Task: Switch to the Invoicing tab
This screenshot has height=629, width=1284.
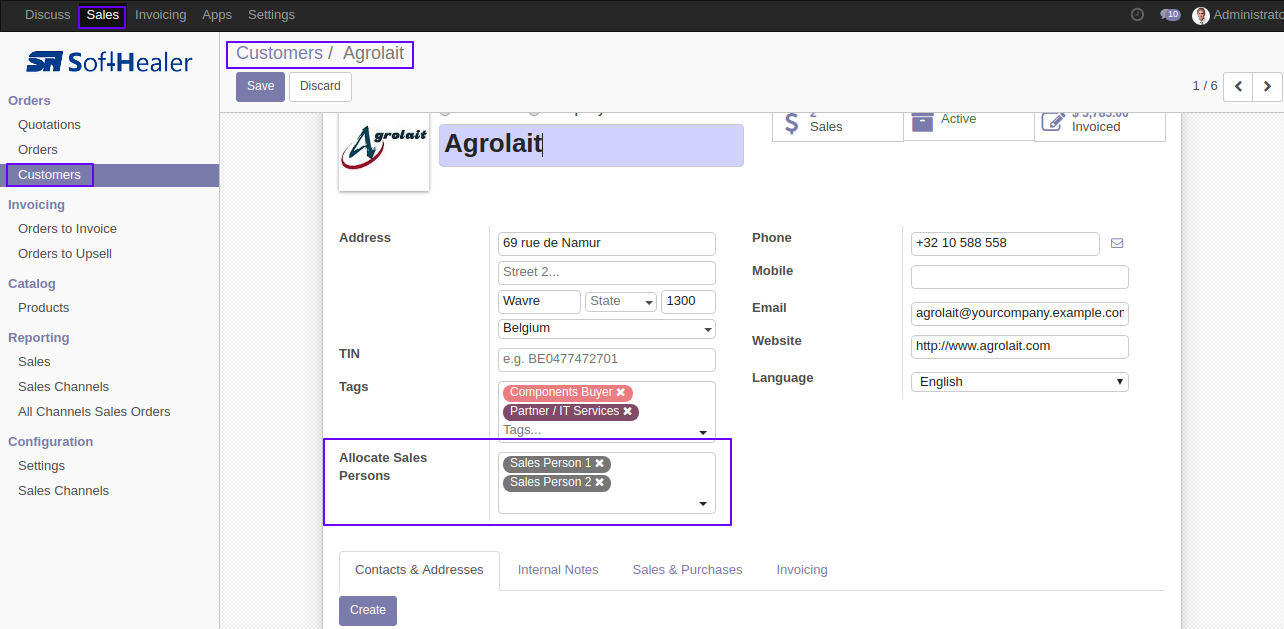Action: tap(802, 570)
